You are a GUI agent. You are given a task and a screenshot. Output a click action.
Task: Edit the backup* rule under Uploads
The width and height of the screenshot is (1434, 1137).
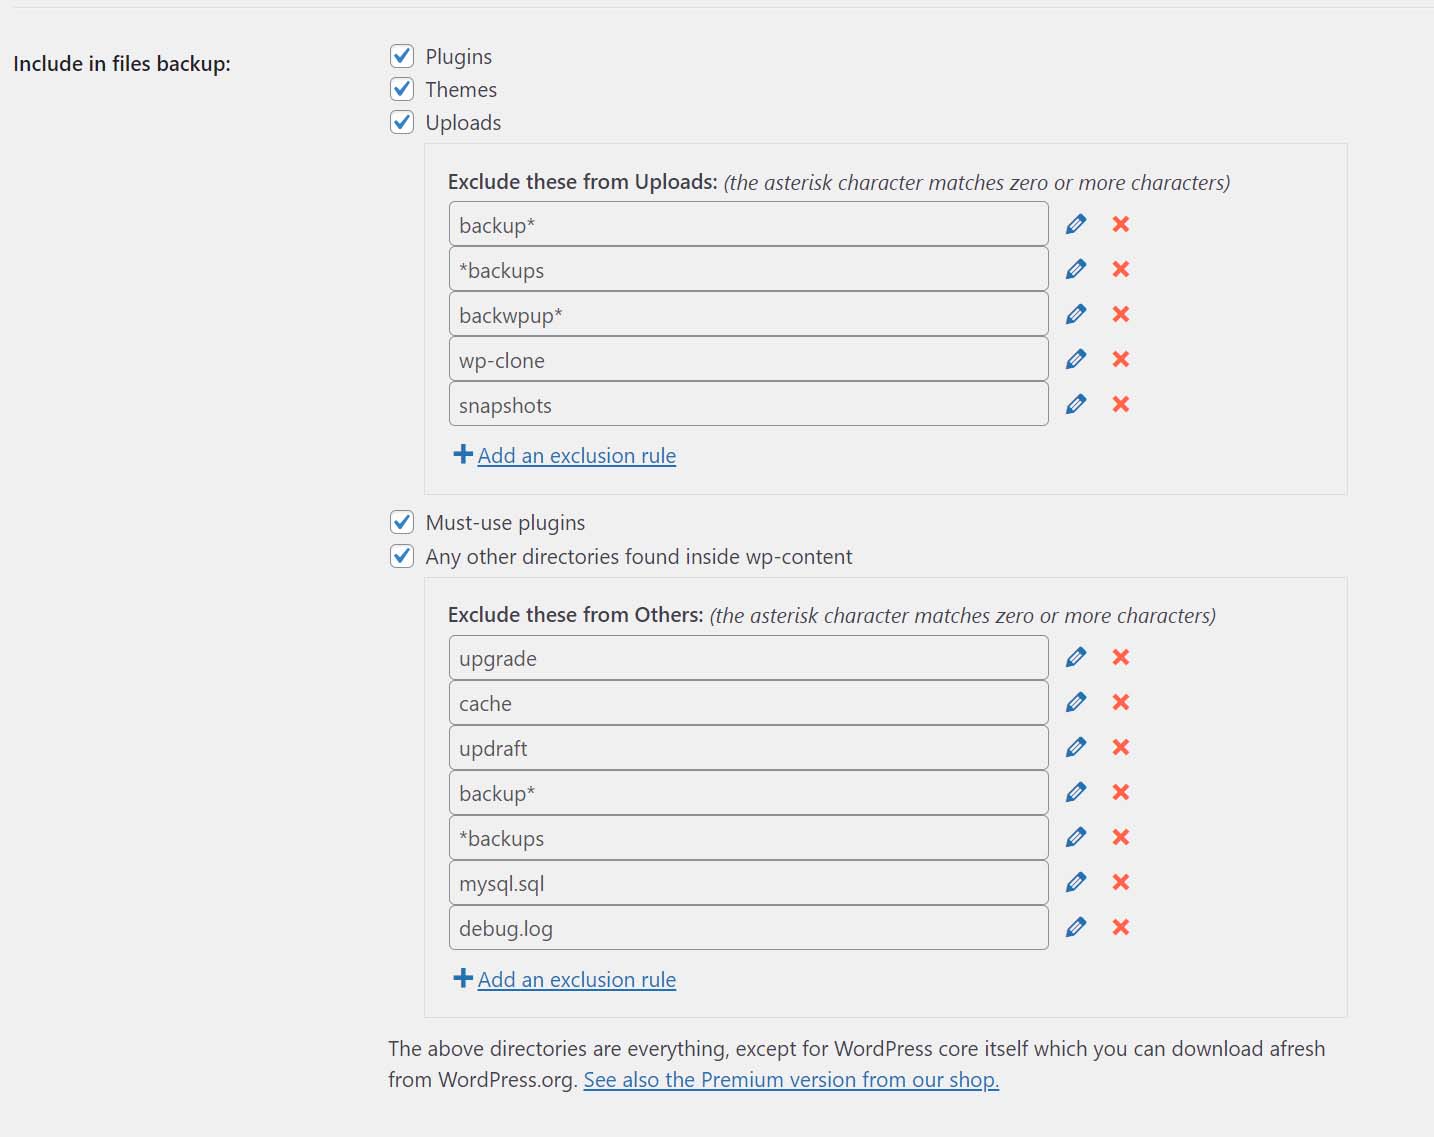pos(1076,224)
